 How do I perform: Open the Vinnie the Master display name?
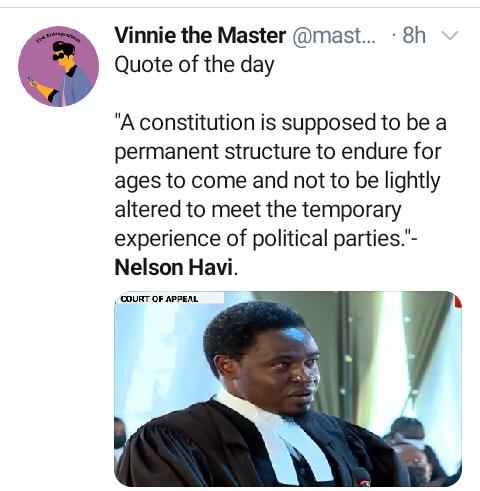point(200,35)
